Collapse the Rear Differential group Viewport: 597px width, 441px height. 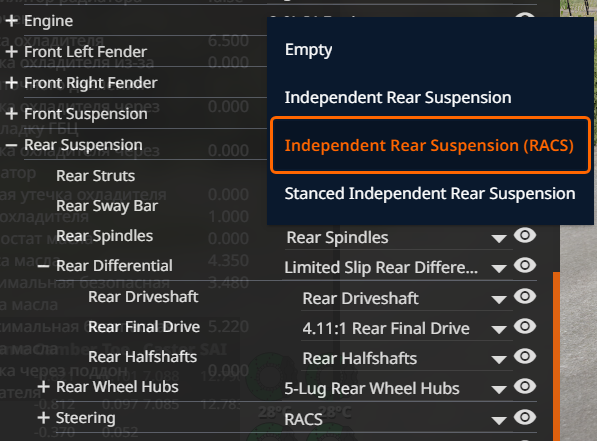(43, 266)
